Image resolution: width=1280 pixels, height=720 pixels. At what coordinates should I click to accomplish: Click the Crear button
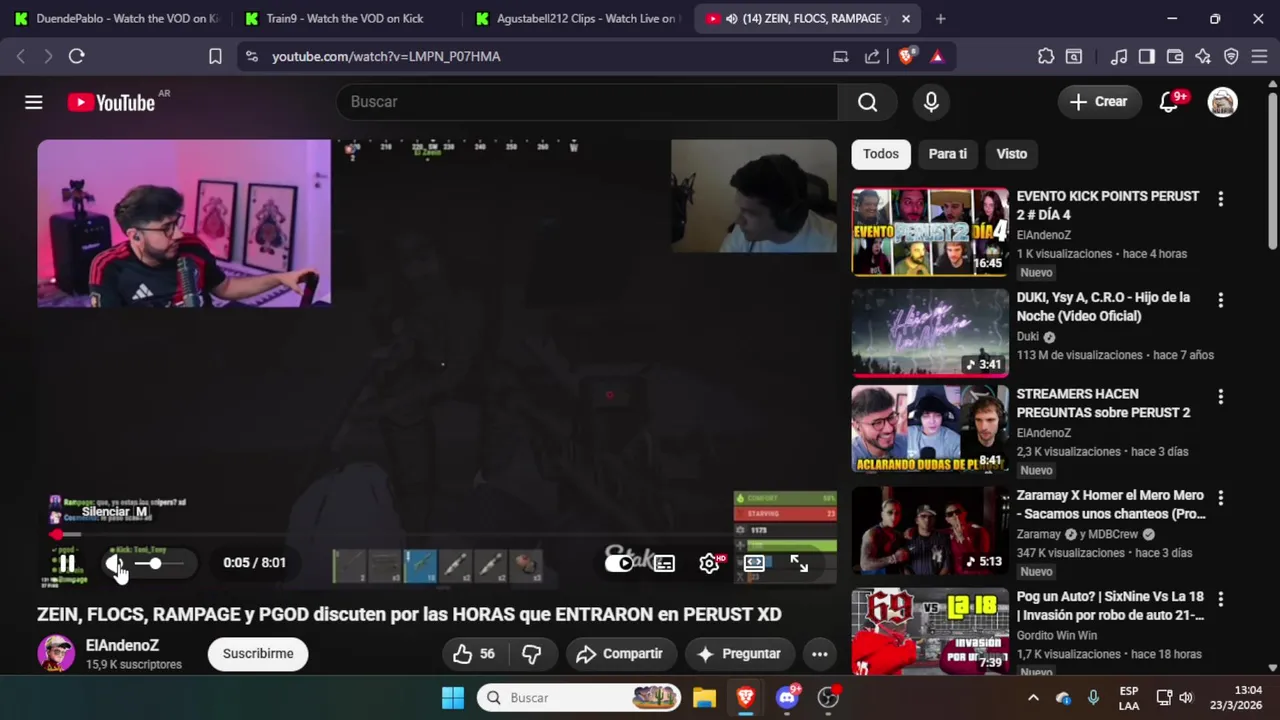point(1098,102)
